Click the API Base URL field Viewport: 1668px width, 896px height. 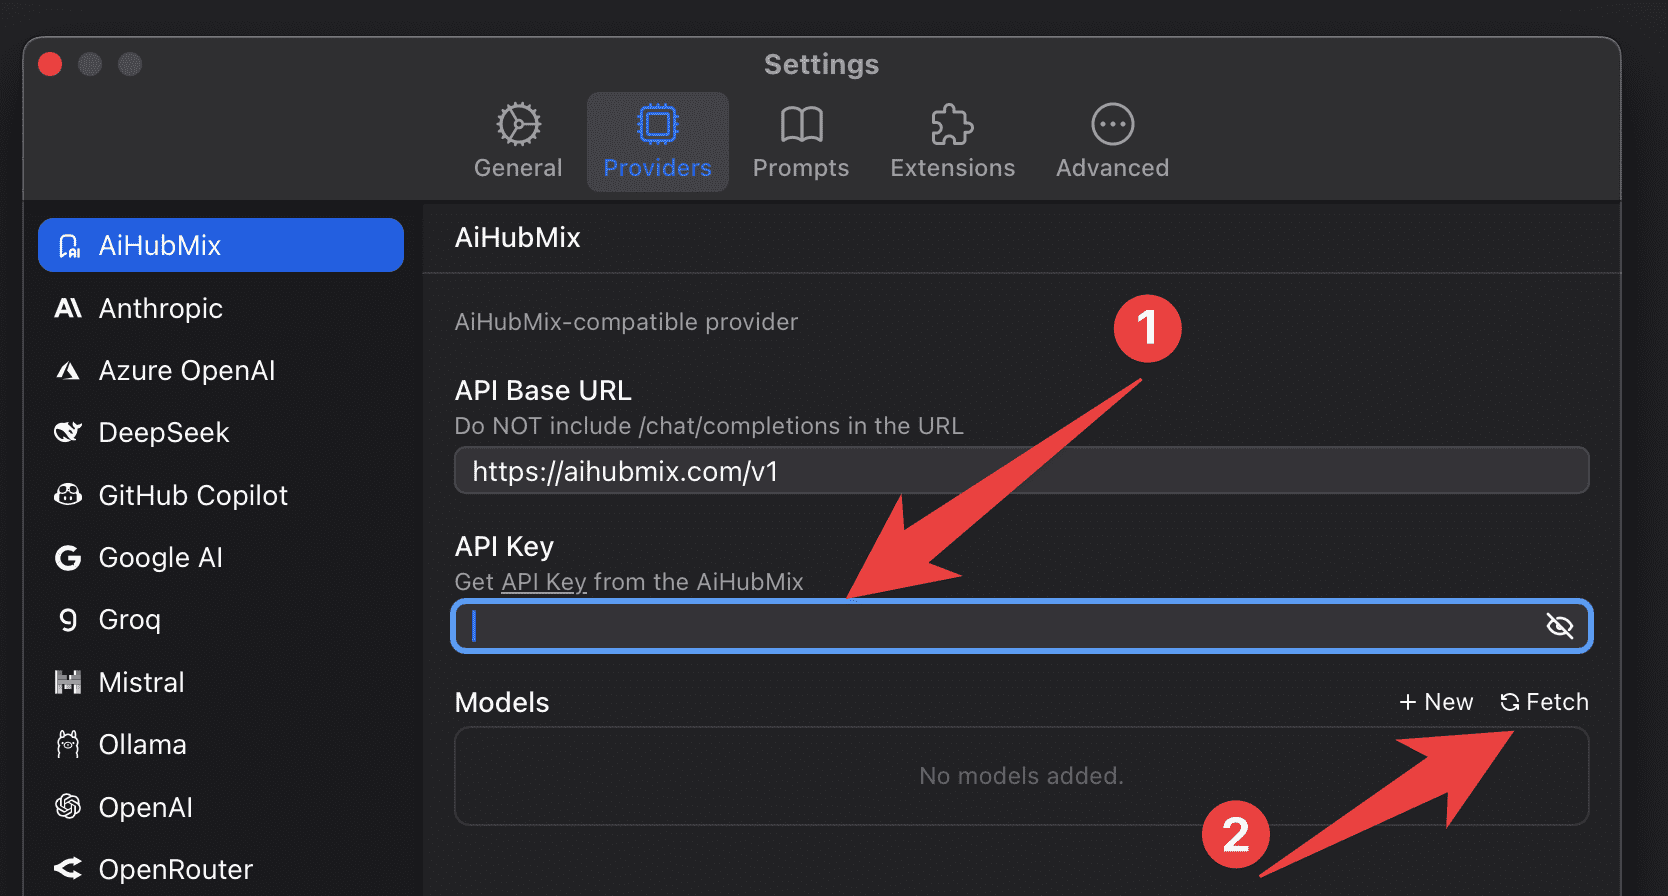point(1021,471)
